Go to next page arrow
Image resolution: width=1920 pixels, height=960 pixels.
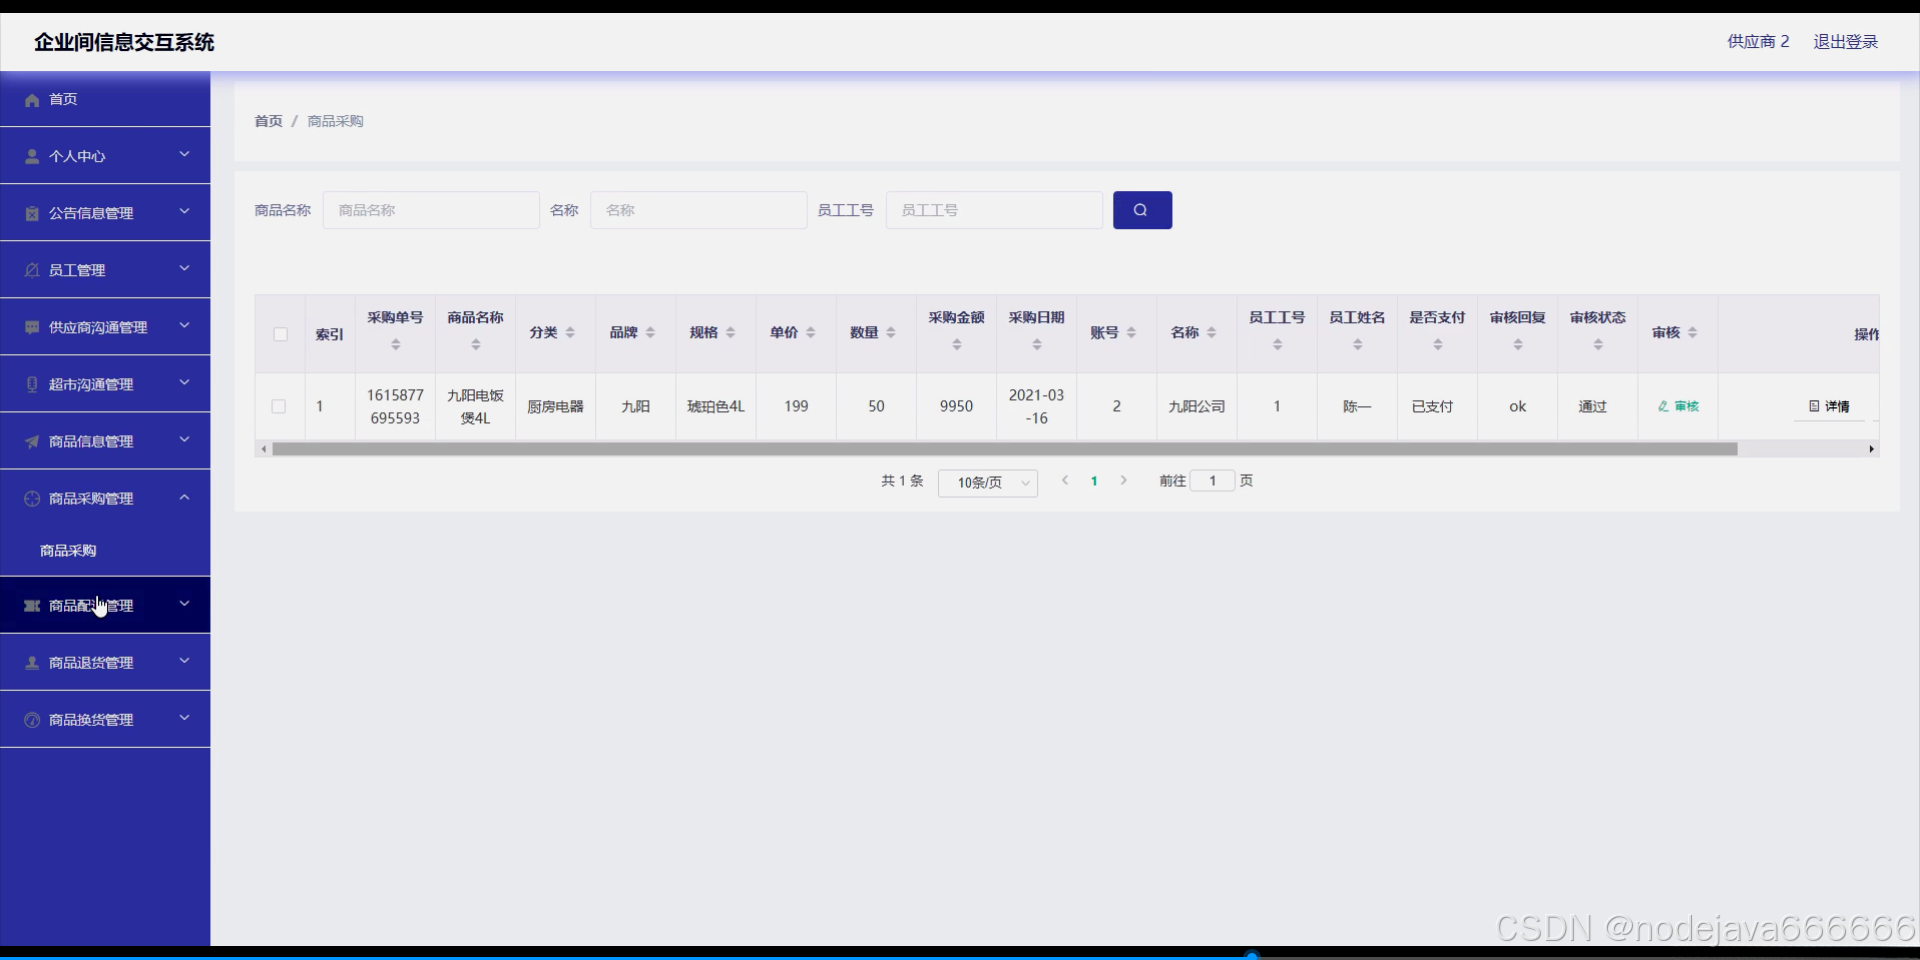pyautogui.click(x=1124, y=481)
